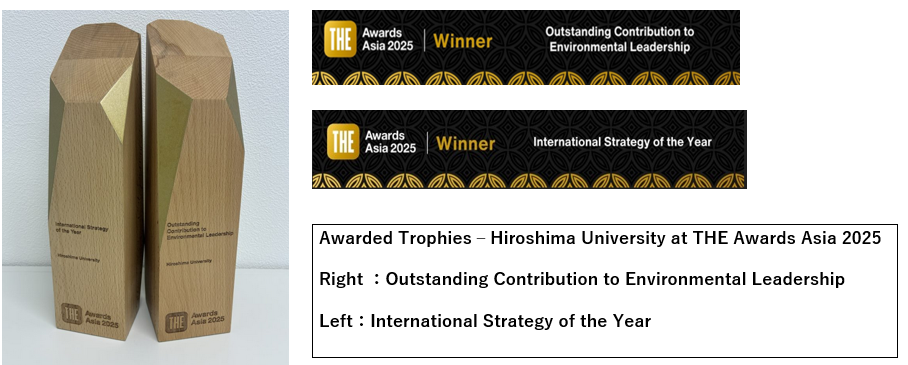Click the gold leaf pattern on top banner
The width and height of the screenshot is (908, 365).
pyautogui.click(x=526, y=78)
